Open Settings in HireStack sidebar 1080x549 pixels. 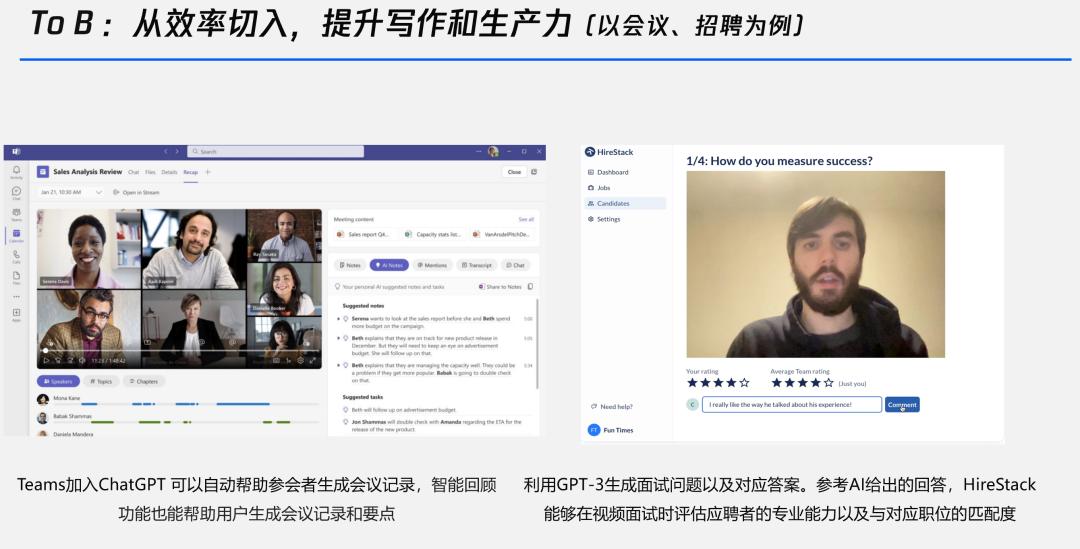tap(604, 219)
